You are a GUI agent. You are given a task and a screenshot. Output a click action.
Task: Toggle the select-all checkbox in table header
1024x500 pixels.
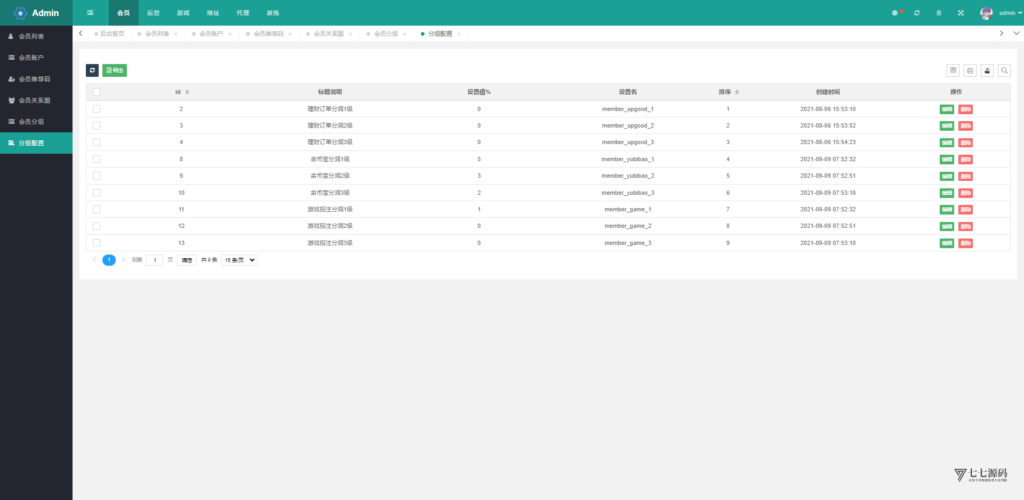pos(97,92)
